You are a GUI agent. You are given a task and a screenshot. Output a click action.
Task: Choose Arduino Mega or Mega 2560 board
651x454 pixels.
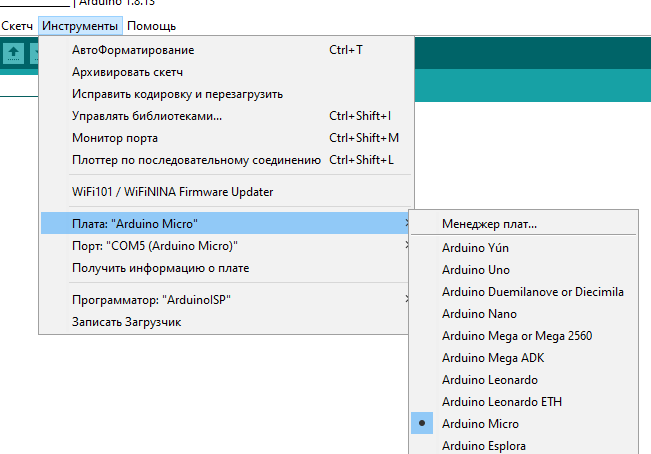pyautogui.click(x=516, y=336)
